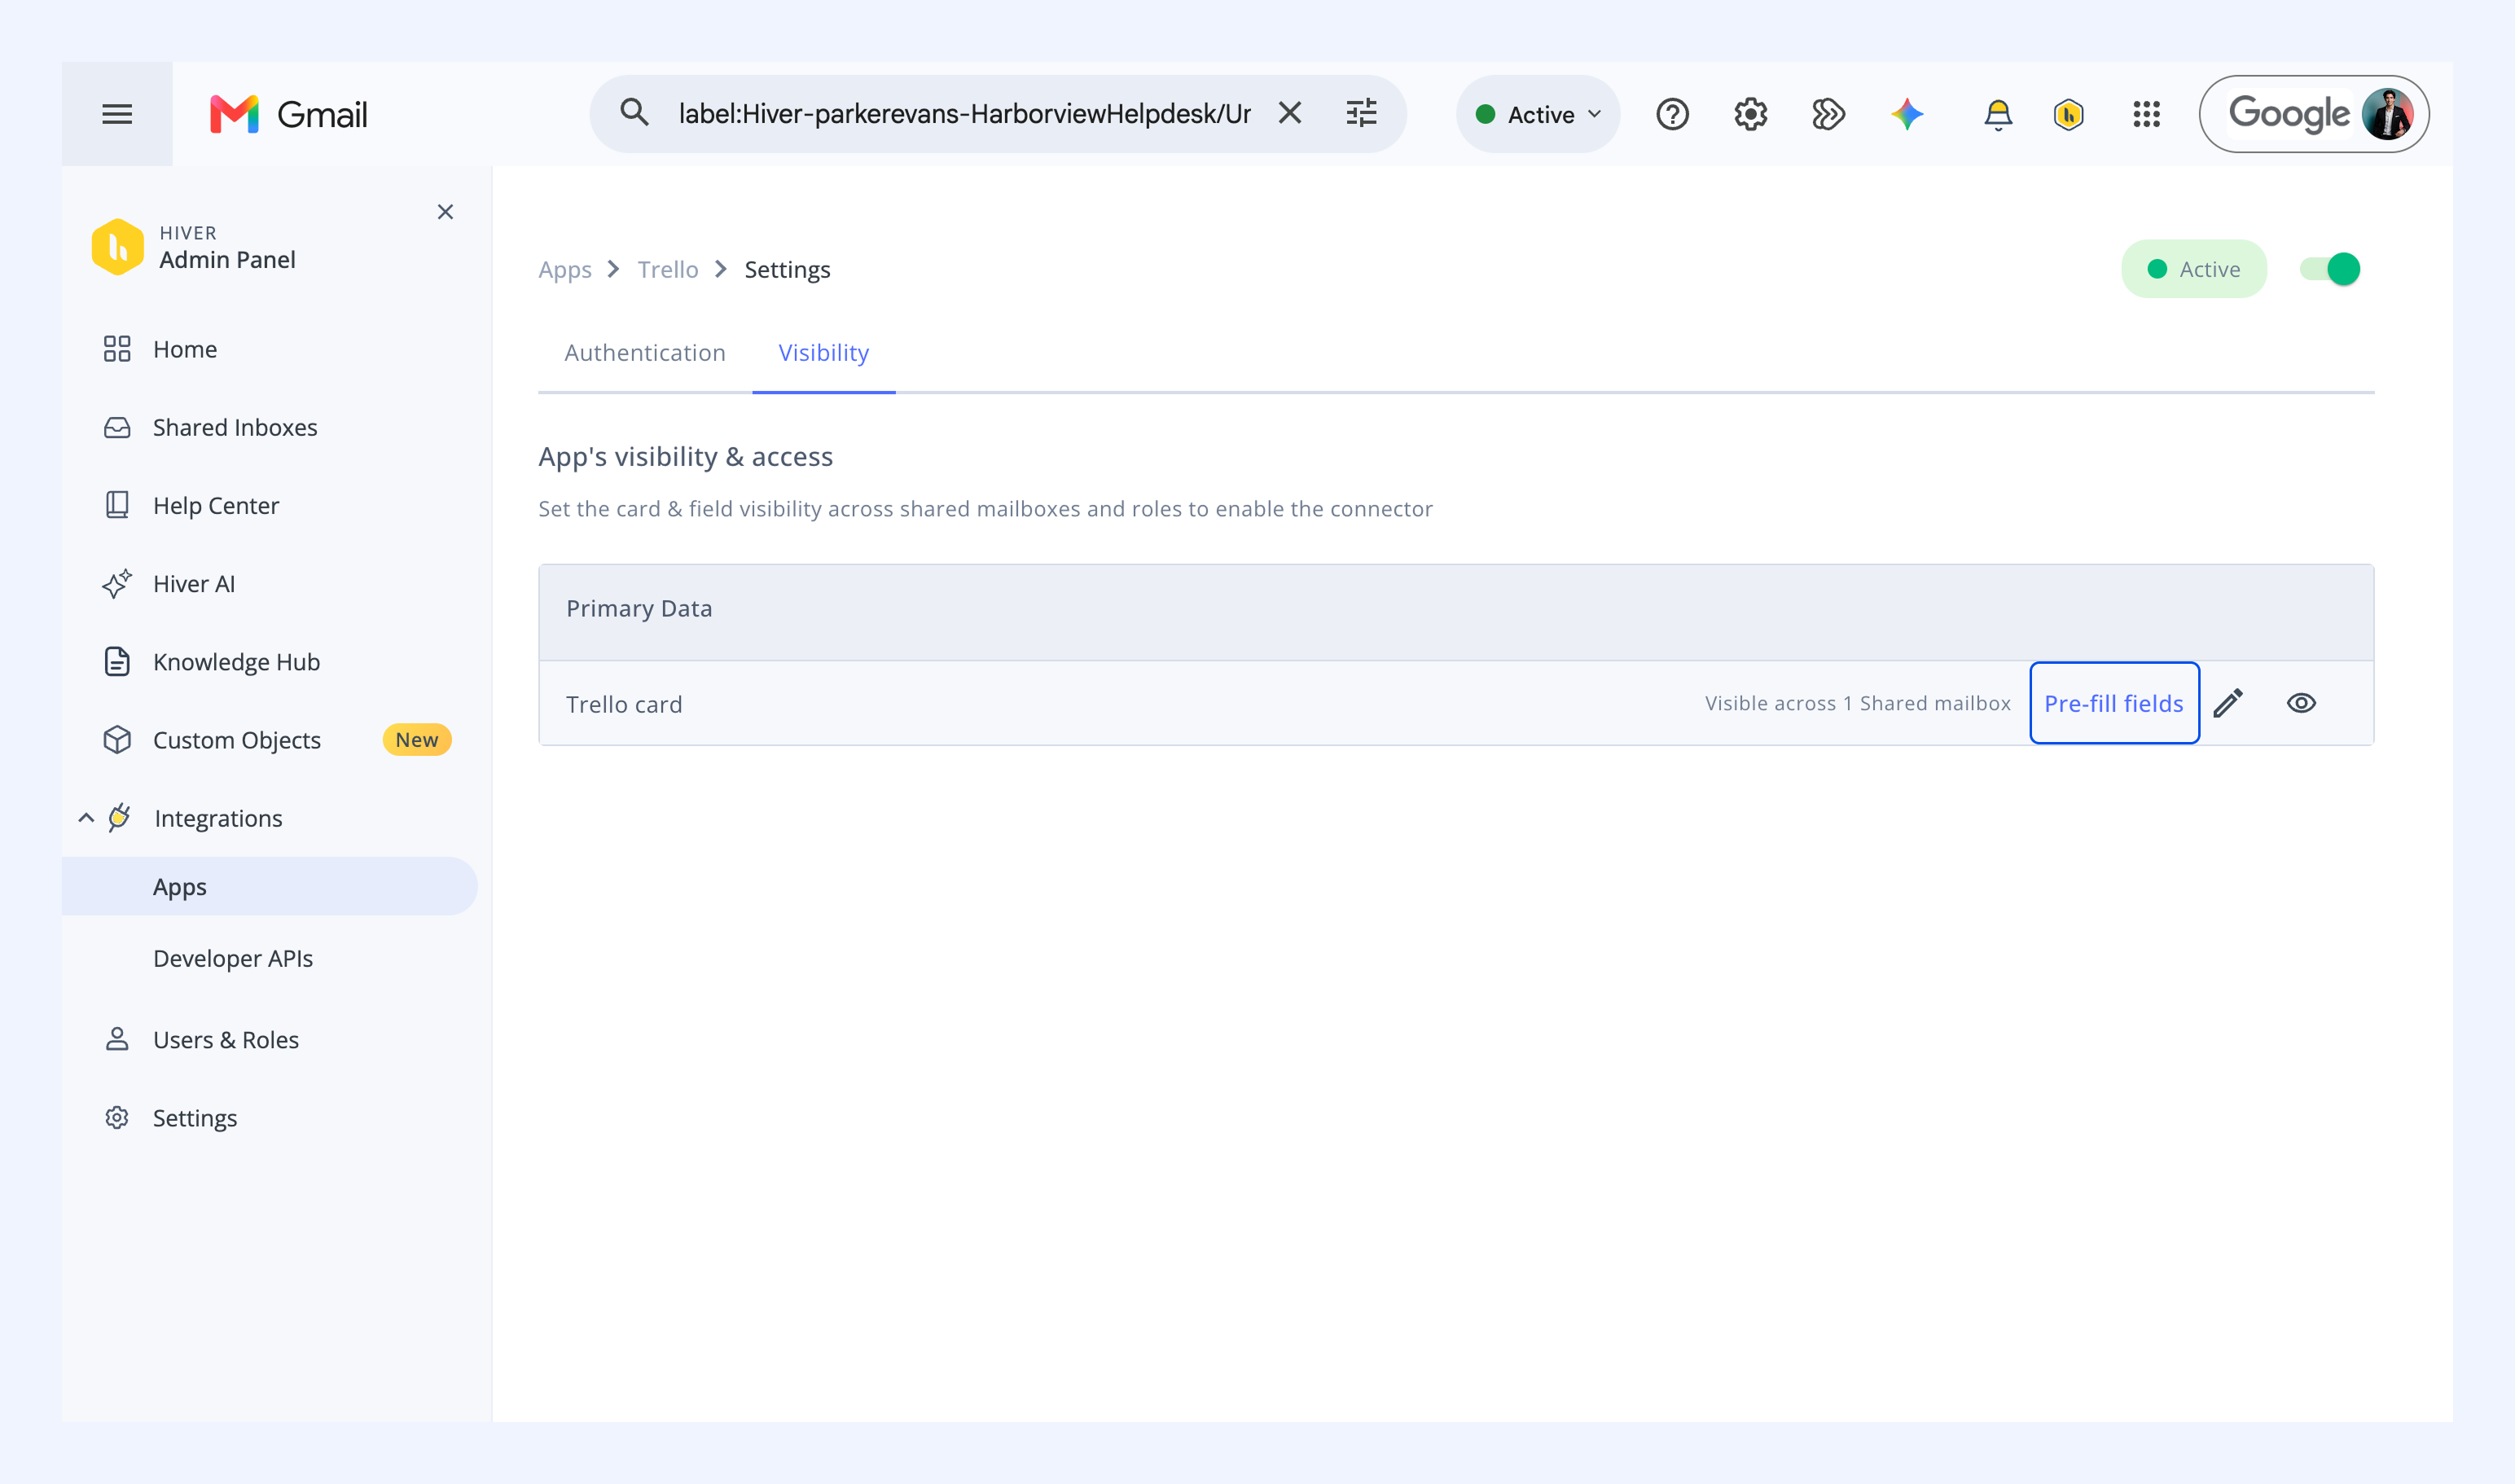Click 'Visible across 1 Shared mailbox' text

coord(1858,703)
